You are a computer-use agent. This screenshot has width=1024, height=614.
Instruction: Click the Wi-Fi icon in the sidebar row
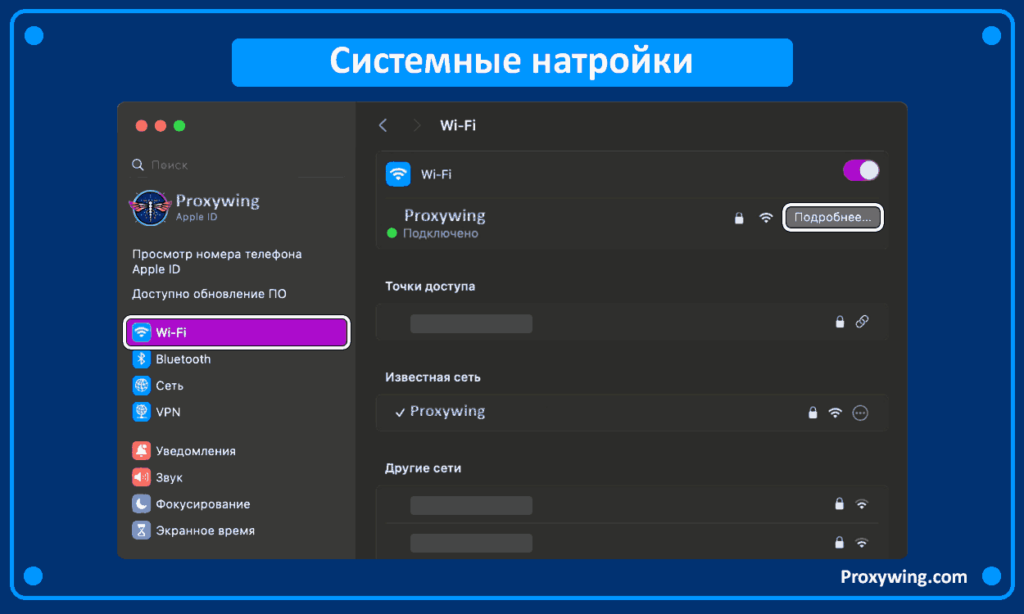point(141,332)
